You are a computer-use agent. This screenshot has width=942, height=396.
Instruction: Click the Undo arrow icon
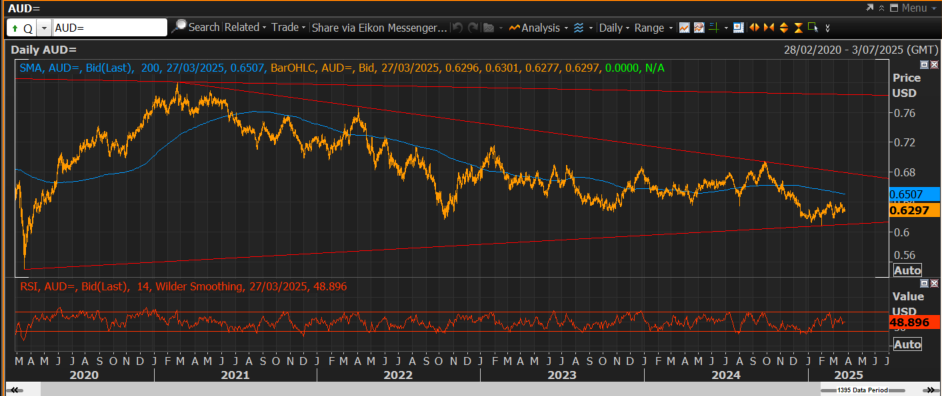coord(457,28)
